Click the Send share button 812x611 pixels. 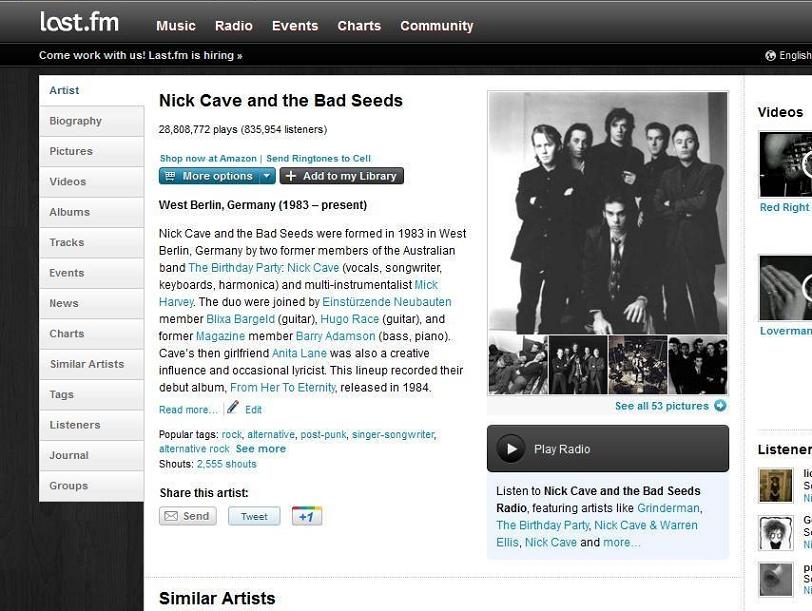(x=187, y=516)
